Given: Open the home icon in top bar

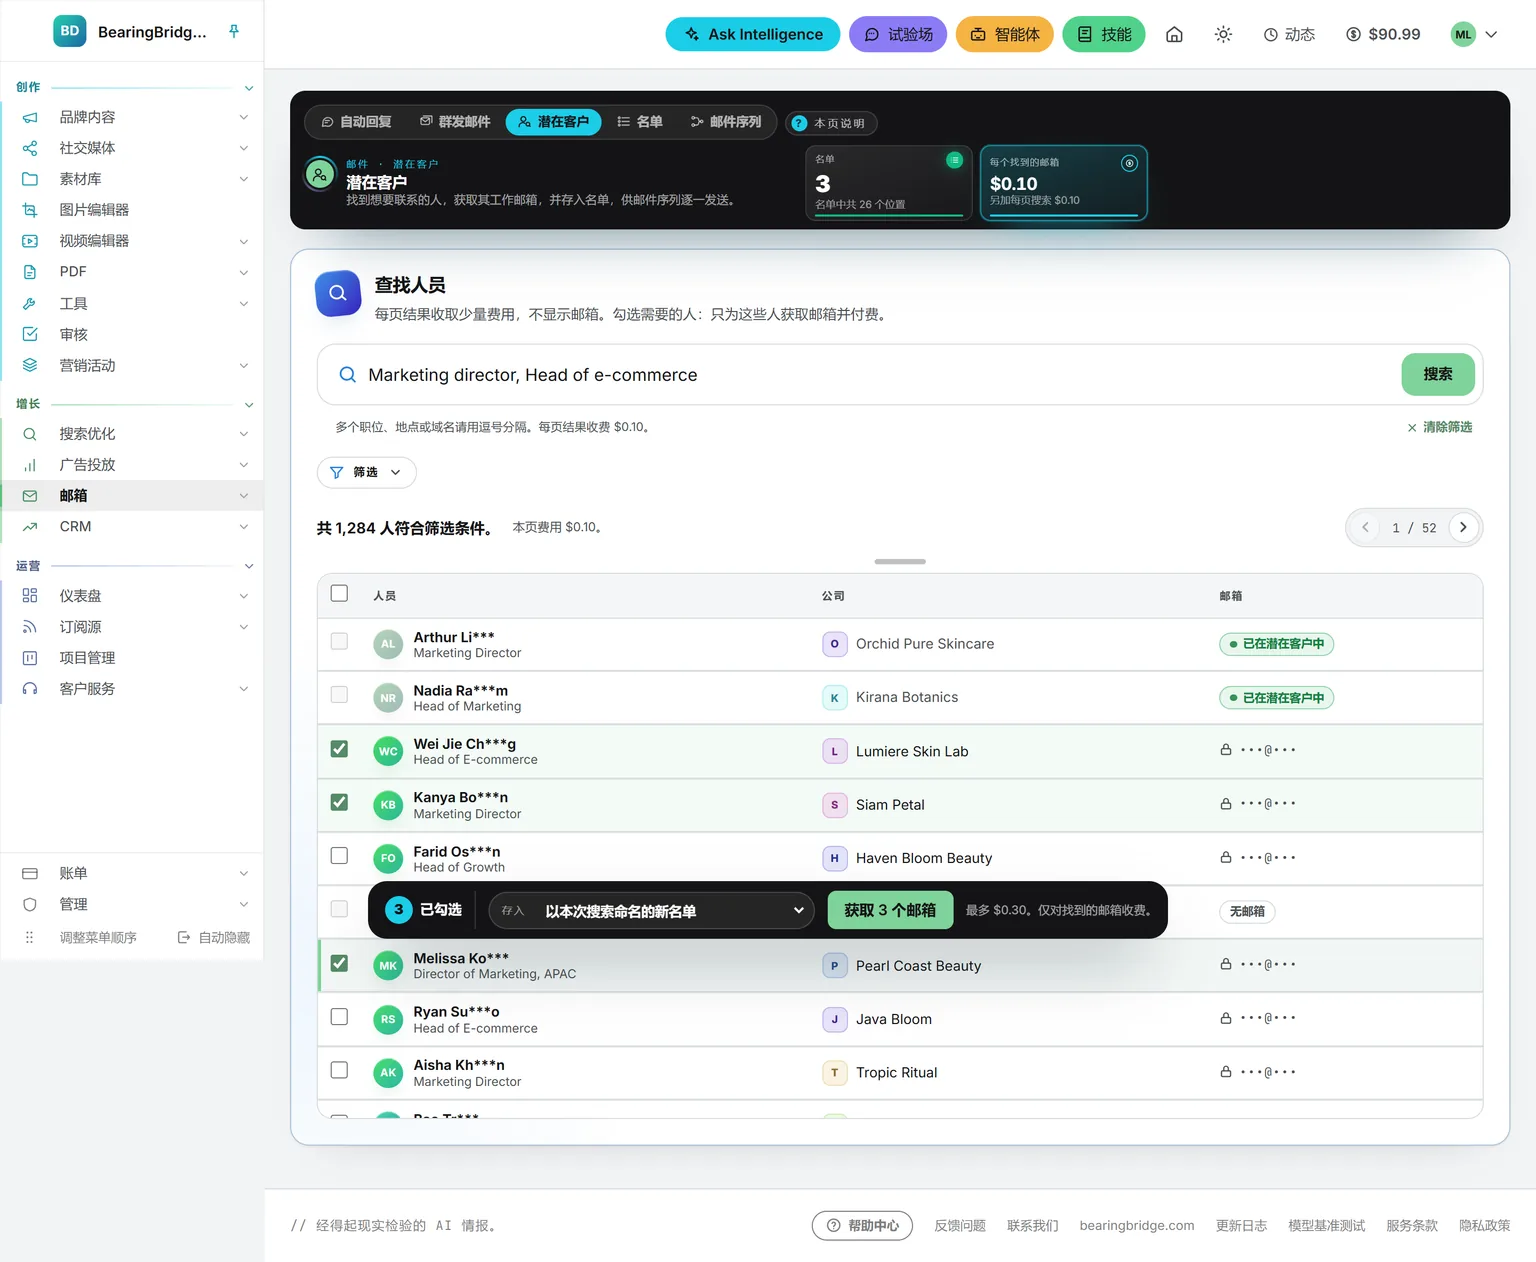Looking at the screenshot, I should point(1174,34).
